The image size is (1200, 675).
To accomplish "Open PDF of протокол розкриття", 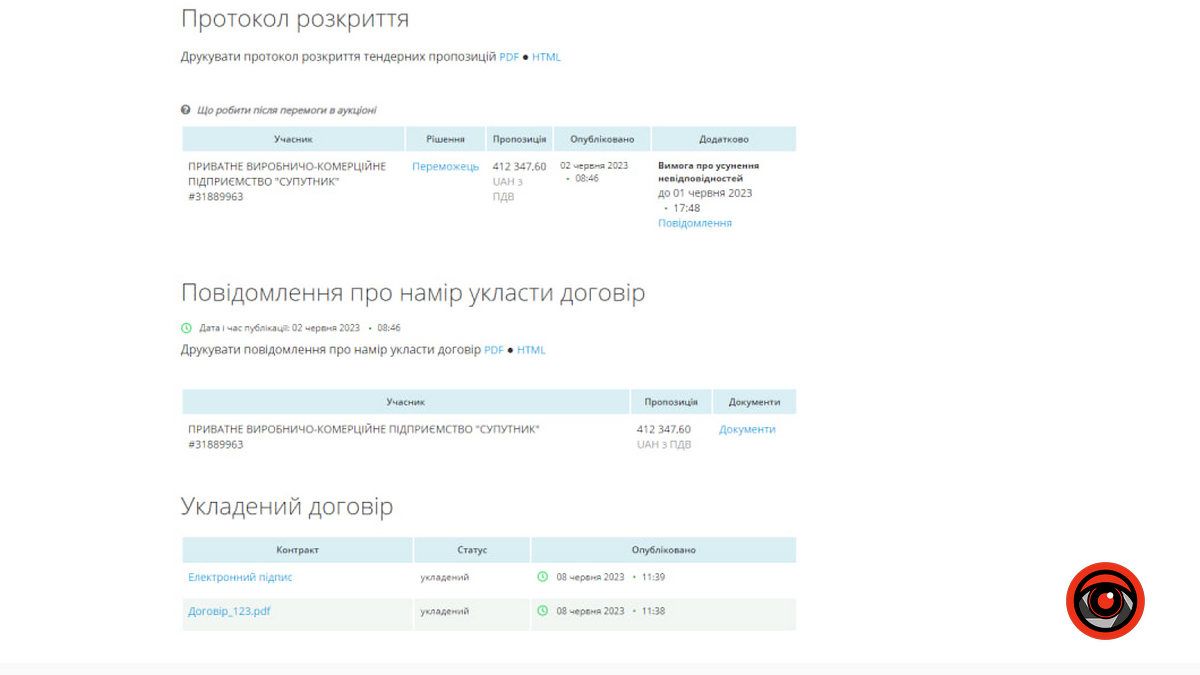I will click(x=509, y=57).
